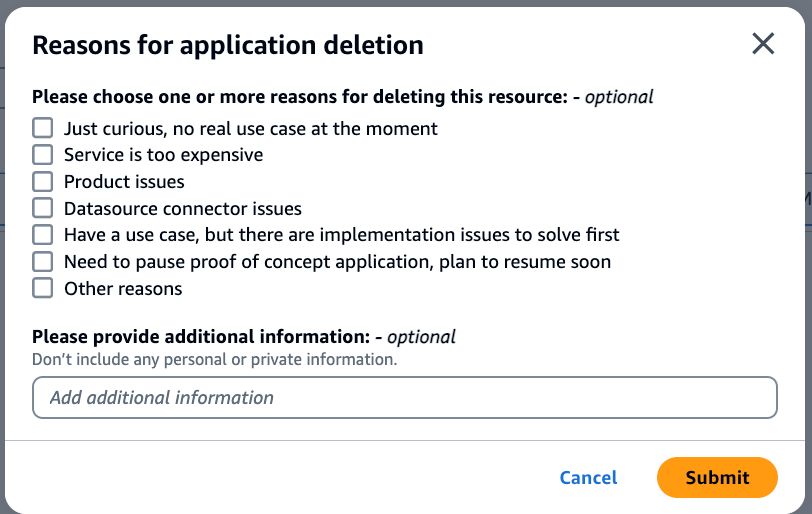The height and width of the screenshot is (514, 812).
Task: Close the deletion reasons dialog with X
Action: tap(763, 44)
